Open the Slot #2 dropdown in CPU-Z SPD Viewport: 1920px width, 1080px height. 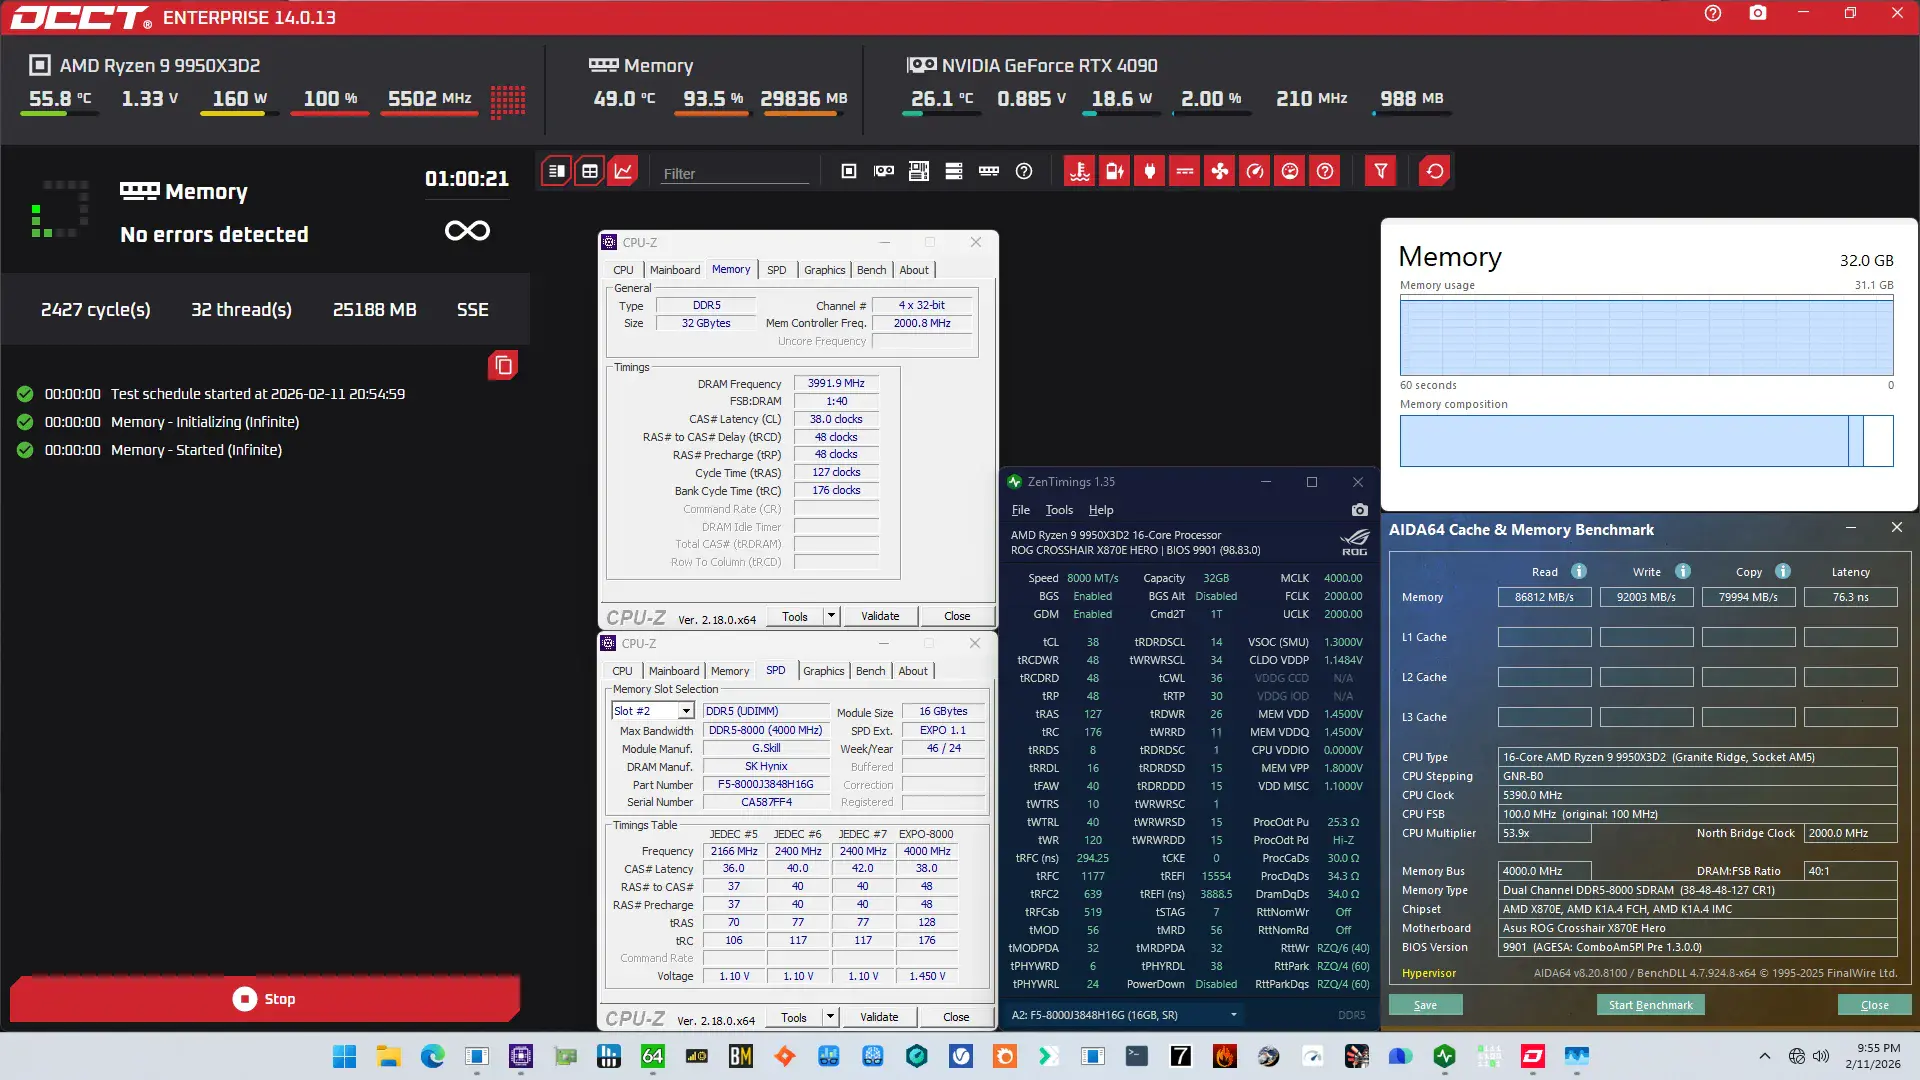pyautogui.click(x=686, y=711)
